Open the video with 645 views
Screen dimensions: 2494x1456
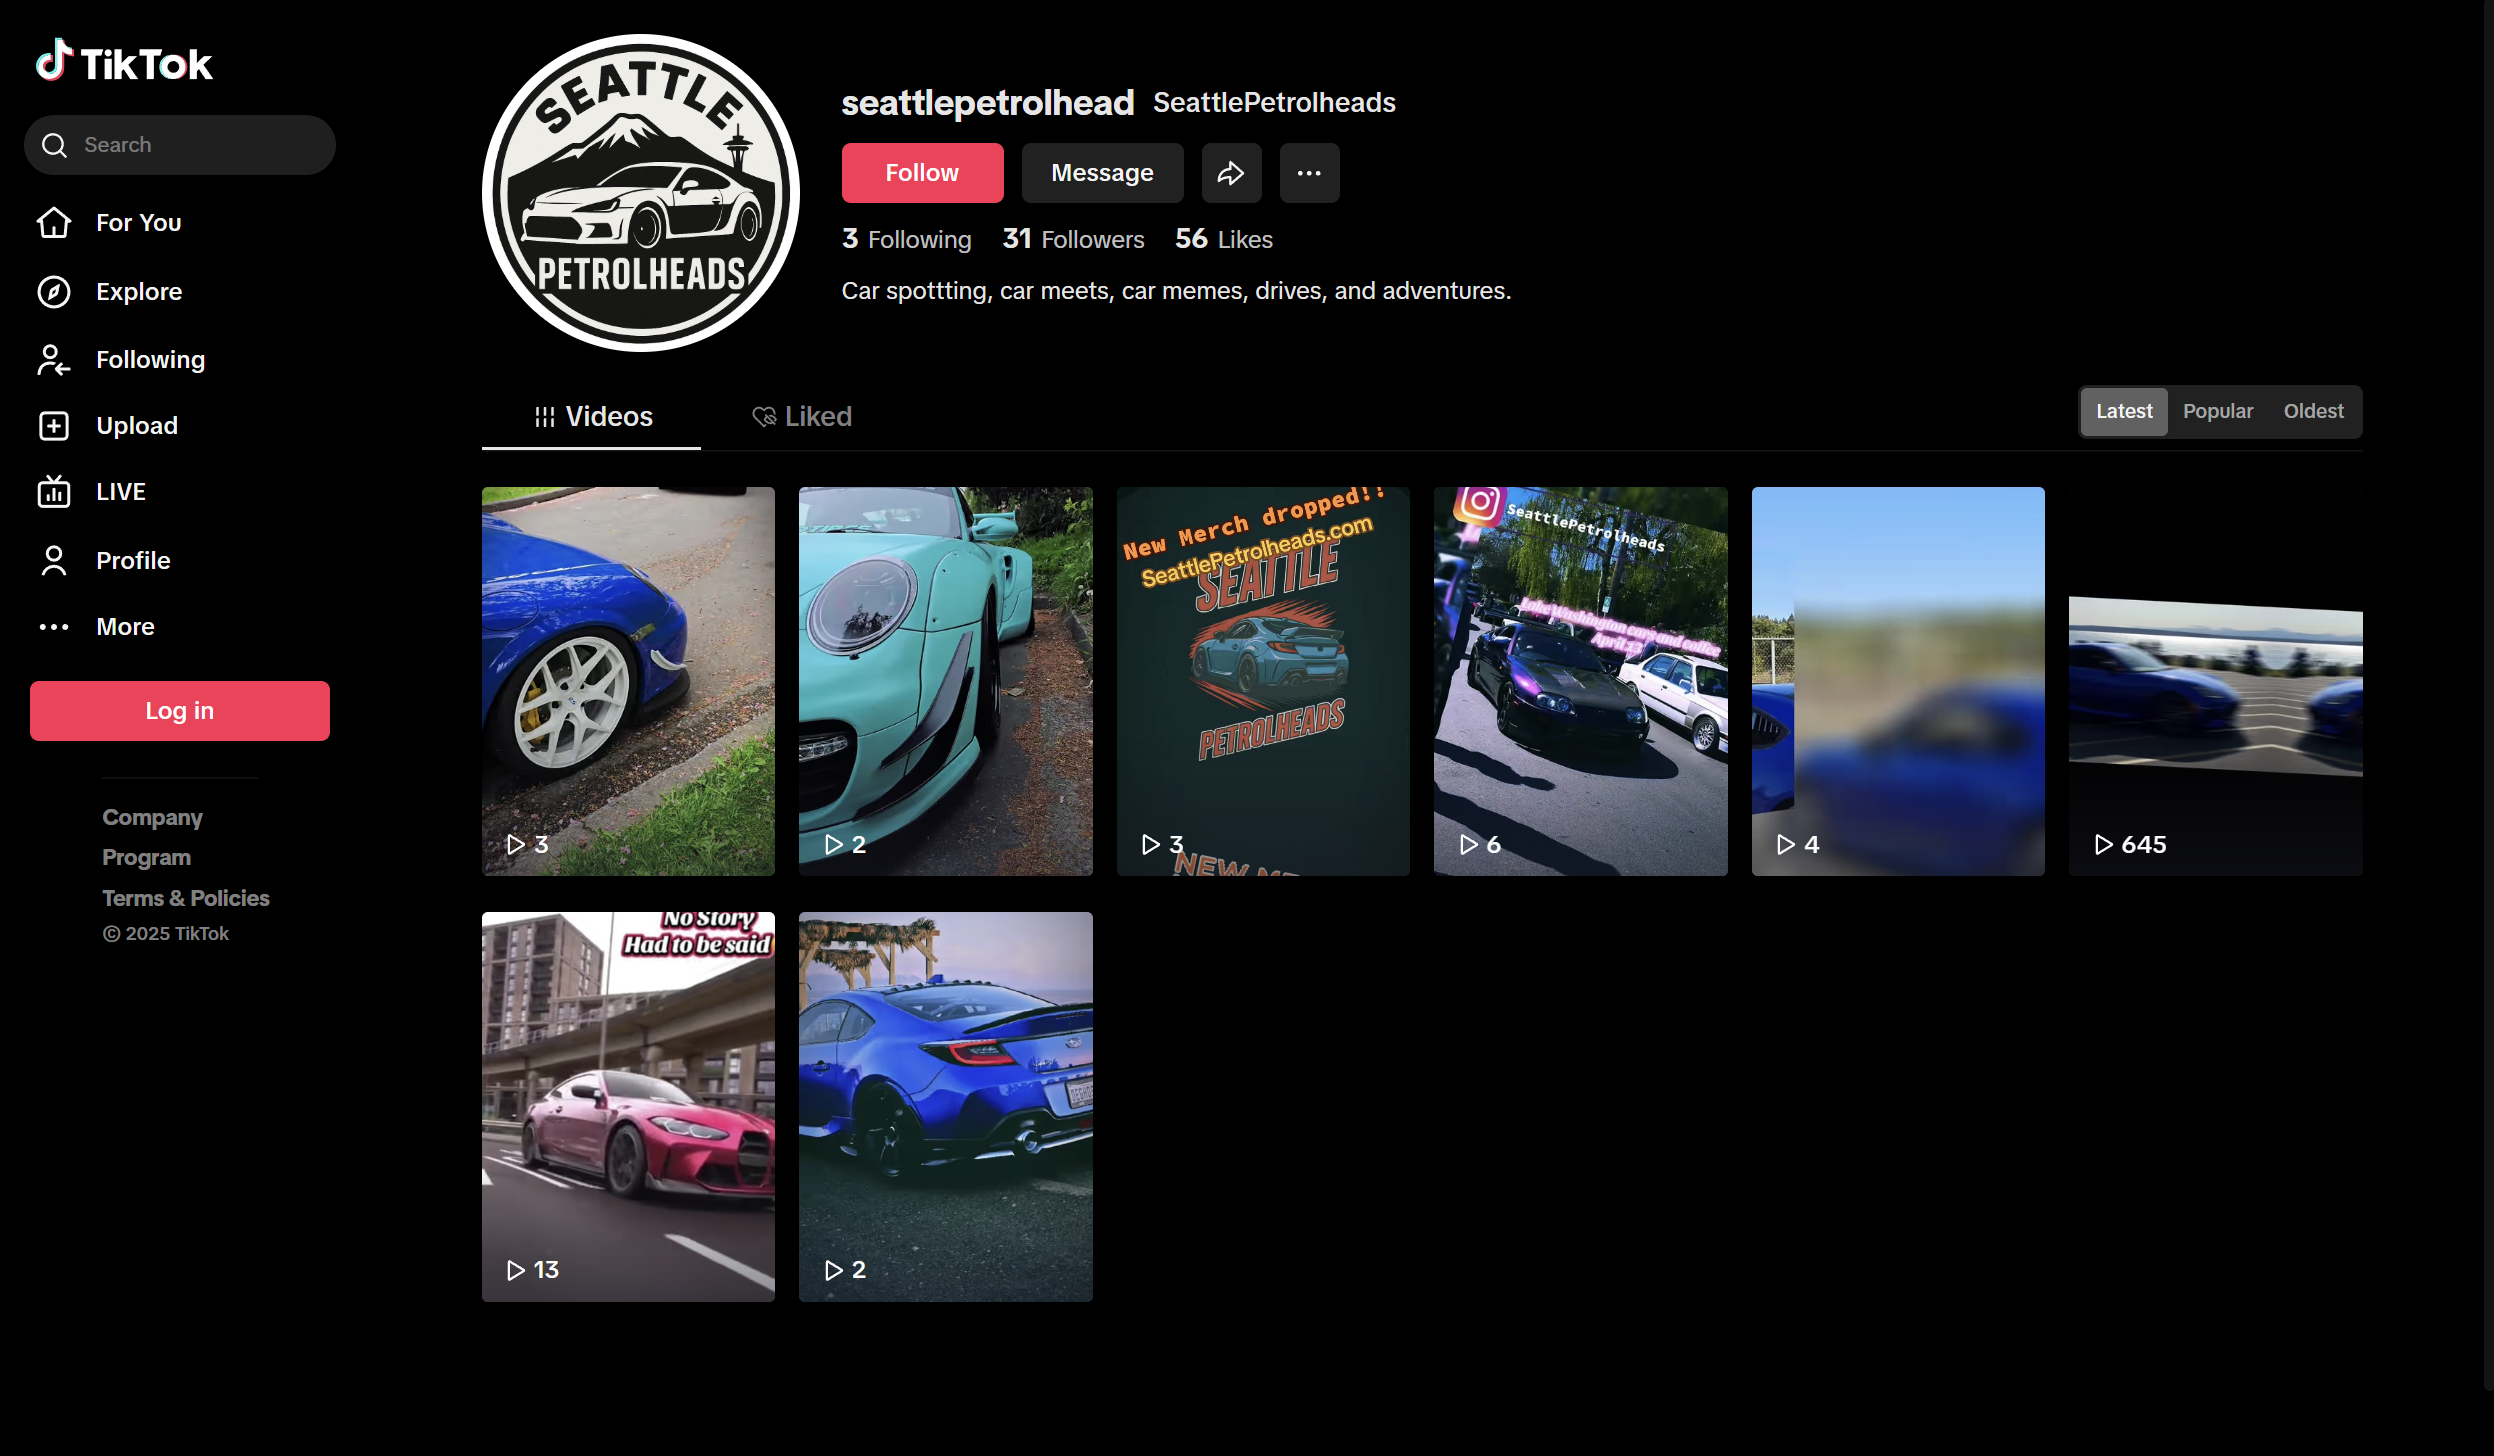click(x=2215, y=682)
